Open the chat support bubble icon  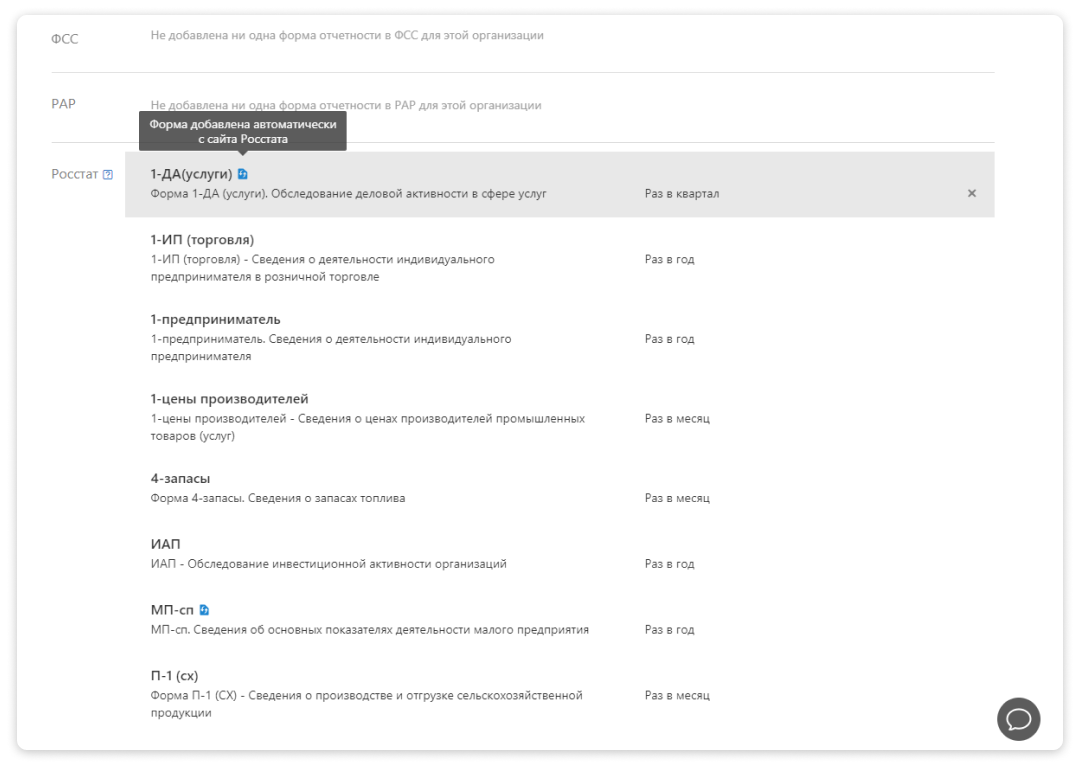pyautogui.click(x=1018, y=719)
